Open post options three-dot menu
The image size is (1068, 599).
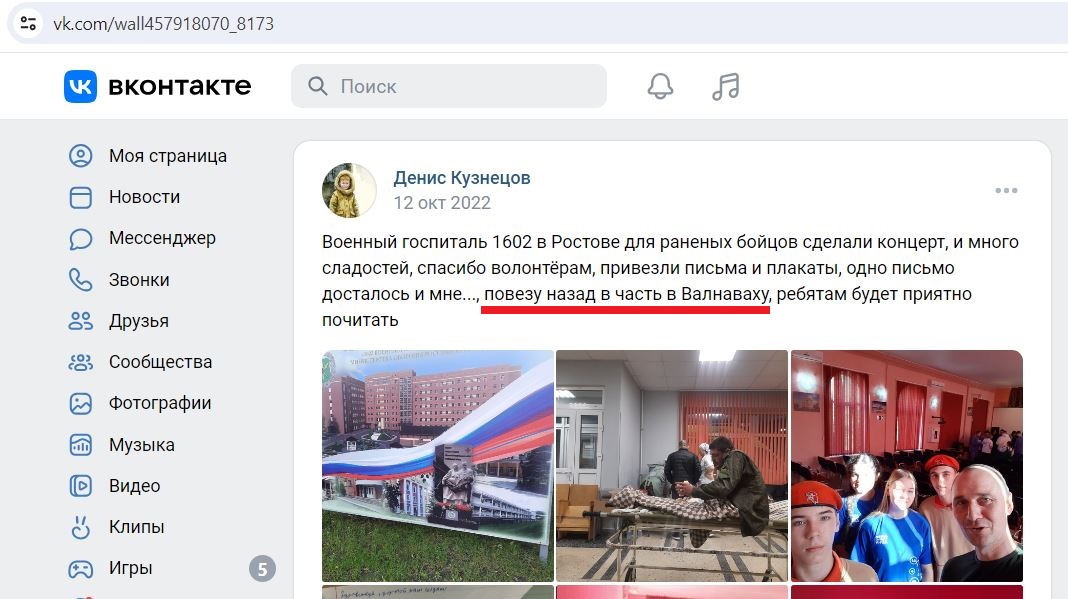(1006, 191)
